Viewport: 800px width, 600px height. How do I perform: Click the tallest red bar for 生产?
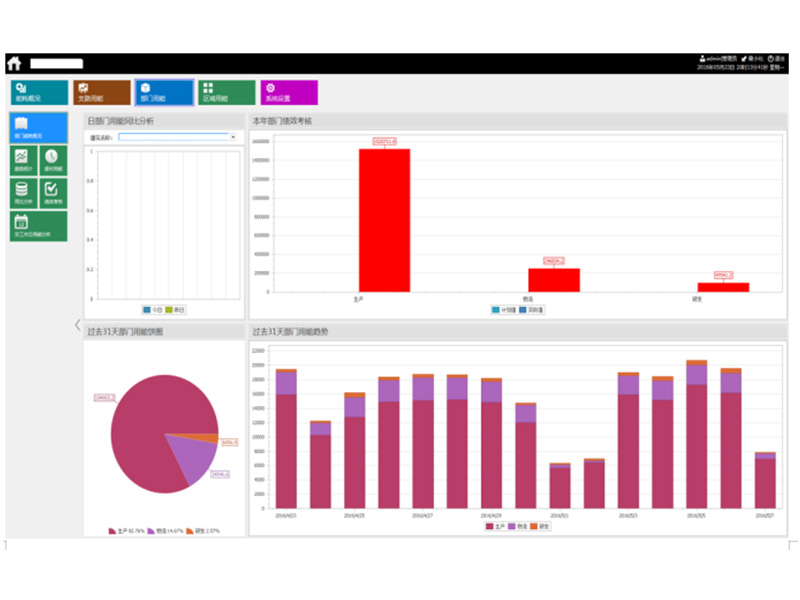pyautogui.click(x=384, y=220)
